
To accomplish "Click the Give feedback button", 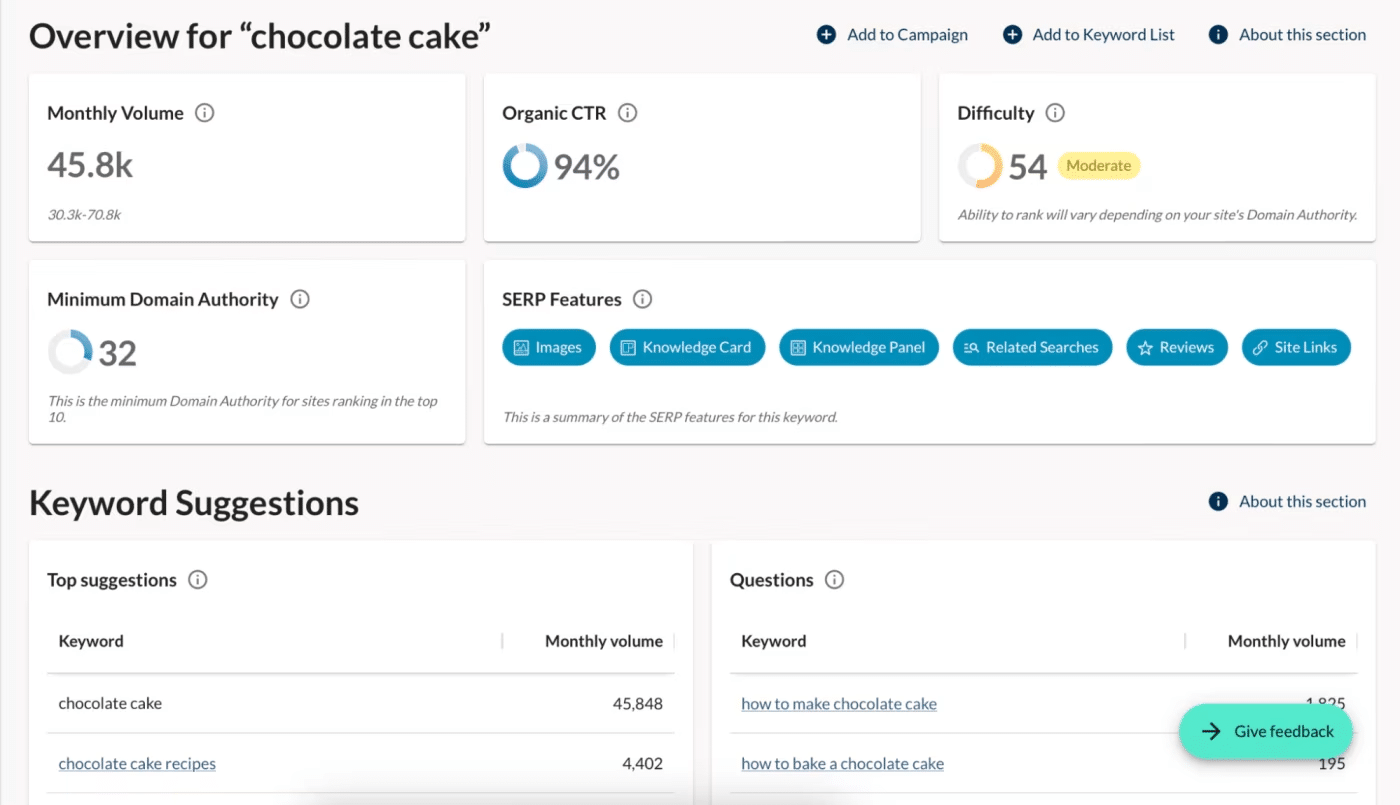I will (1266, 732).
